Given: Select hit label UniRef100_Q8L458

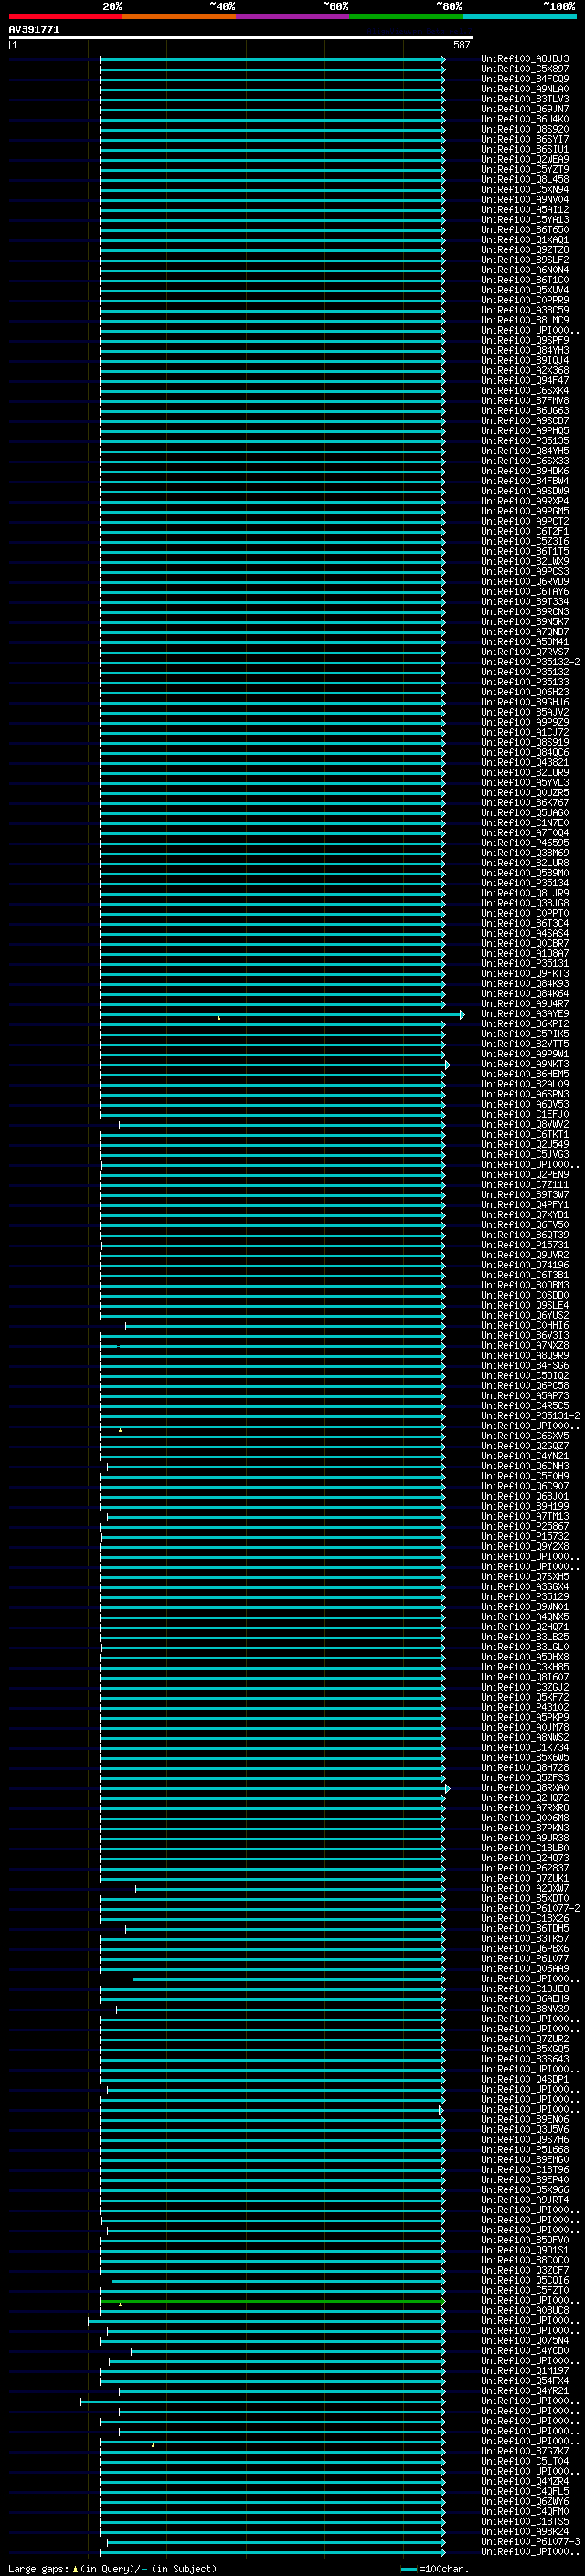Looking at the screenshot, I should 525,179.
